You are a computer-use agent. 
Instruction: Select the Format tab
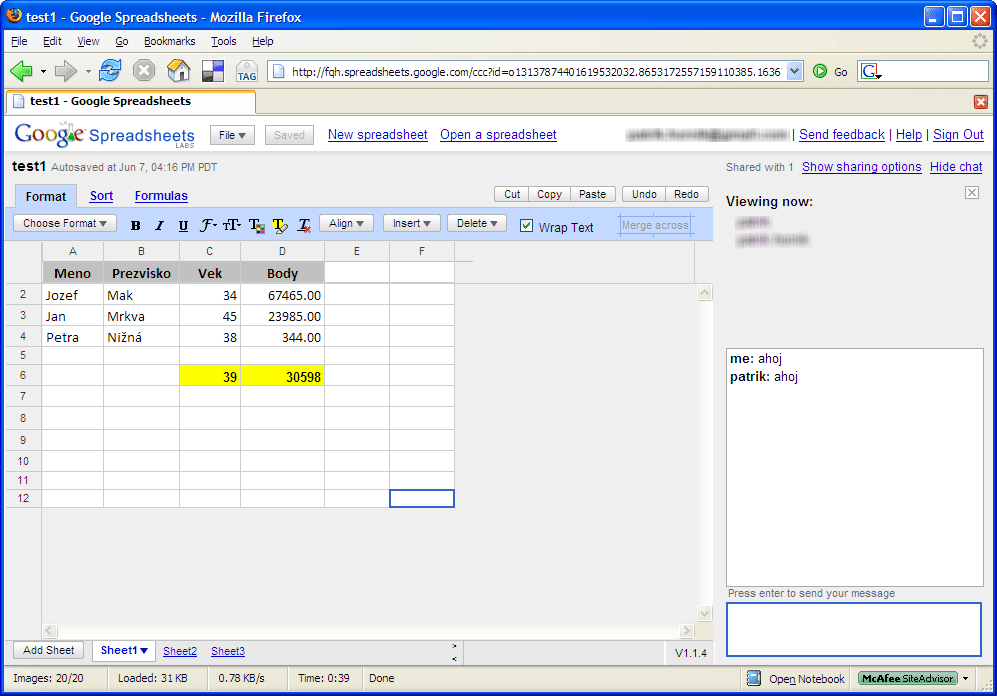coord(46,196)
